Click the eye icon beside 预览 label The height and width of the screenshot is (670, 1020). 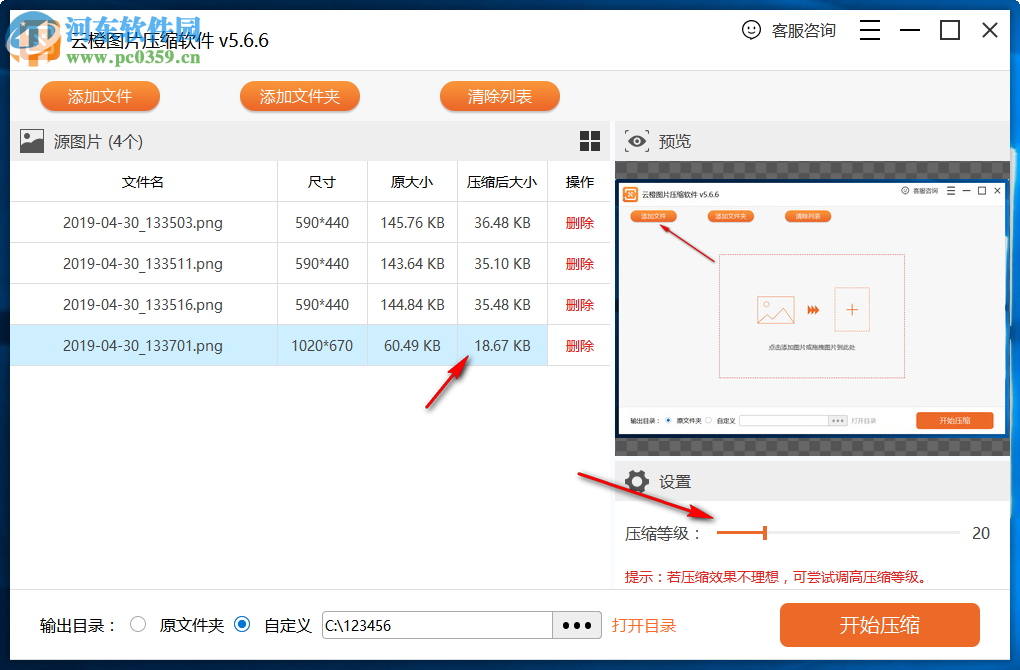pos(637,141)
